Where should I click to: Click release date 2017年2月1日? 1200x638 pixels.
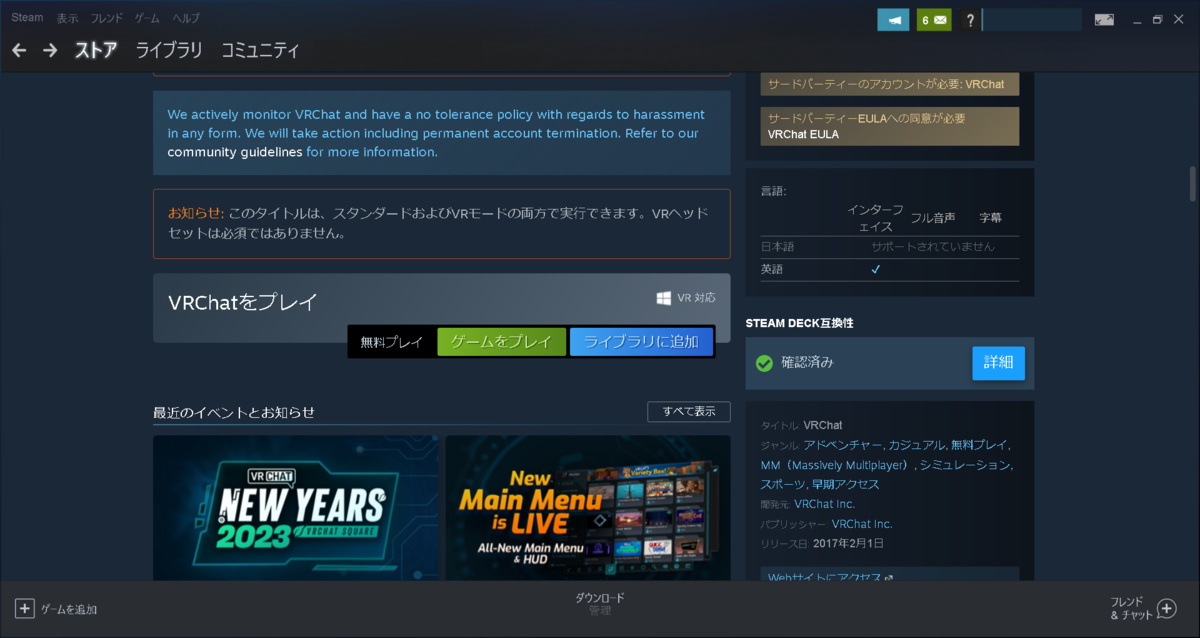point(847,544)
